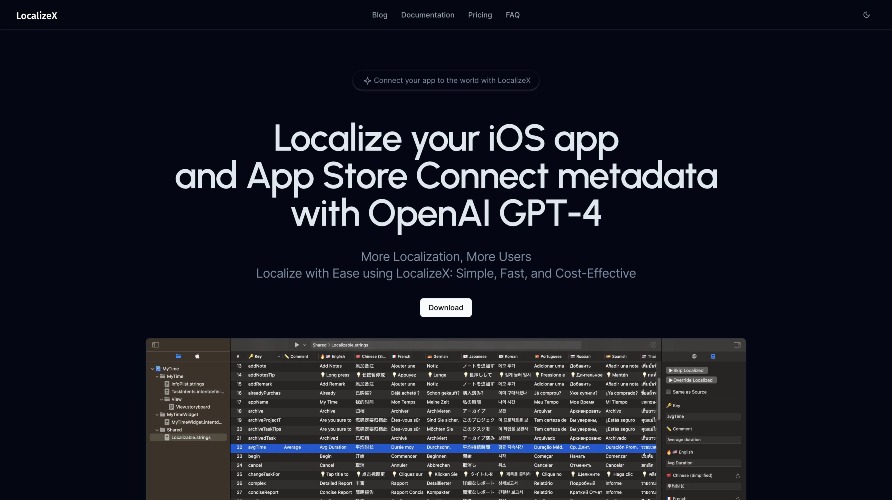Select the Apple icon in sidebar
Screen dimensions: 892x500
pyautogui.click(x=197, y=356)
